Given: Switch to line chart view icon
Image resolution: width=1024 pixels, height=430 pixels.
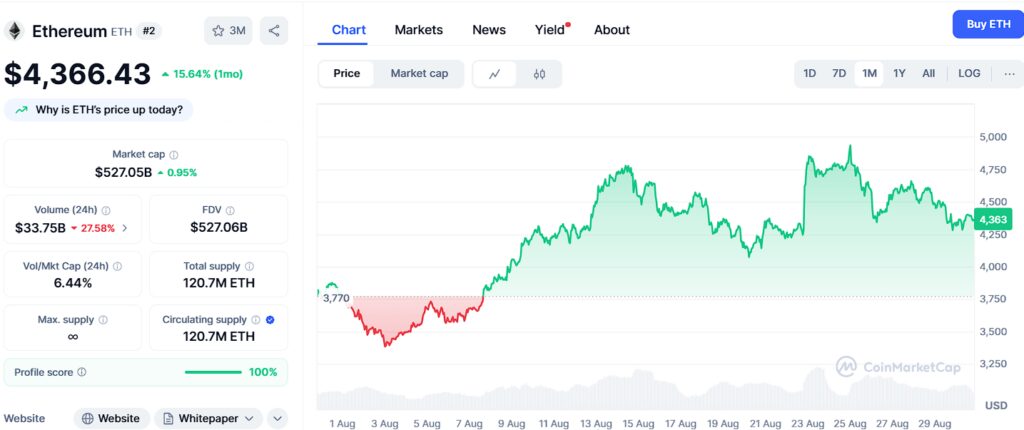Looking at the screenshot, I should (494, 74).
